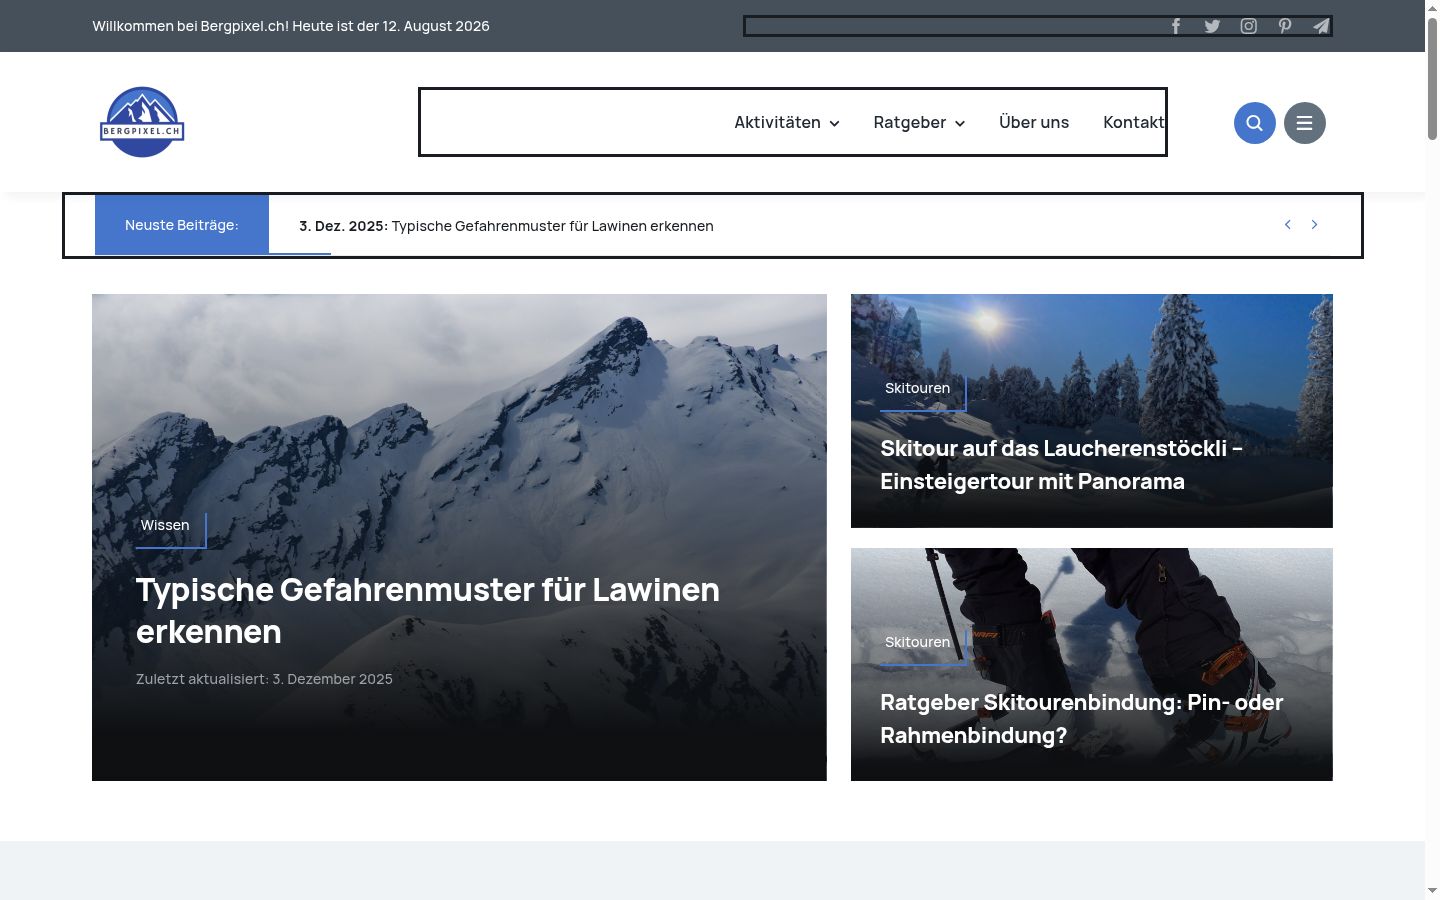Click the Wissen category tag
The image size is (1440, 900).
click(165, 525)
